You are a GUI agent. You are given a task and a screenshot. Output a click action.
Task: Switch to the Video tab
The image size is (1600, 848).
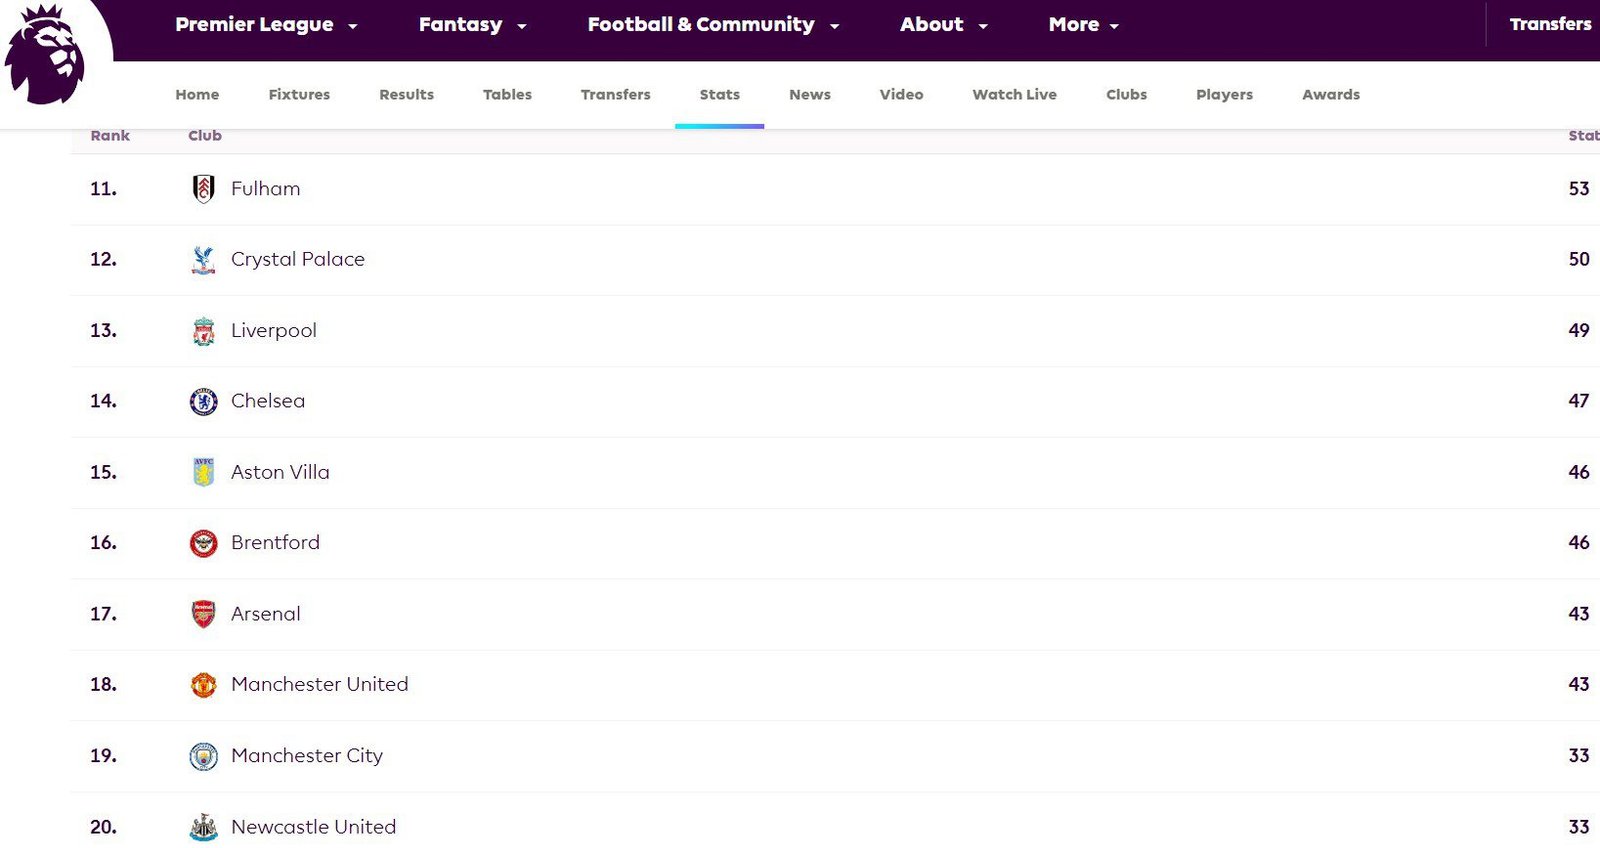click(x=901, y=94)
